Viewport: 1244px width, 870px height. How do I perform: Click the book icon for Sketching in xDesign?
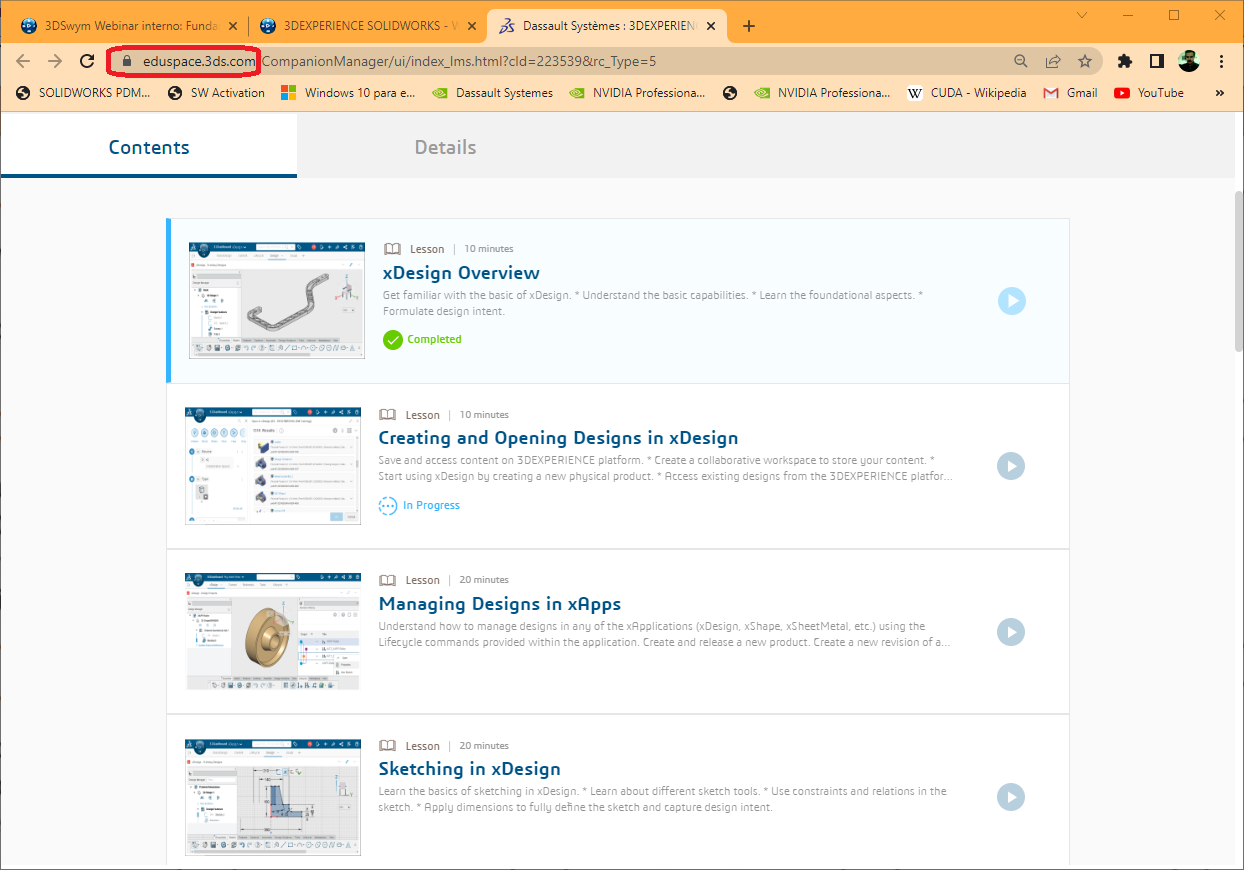pyautogui.click(x=388, y=746)
